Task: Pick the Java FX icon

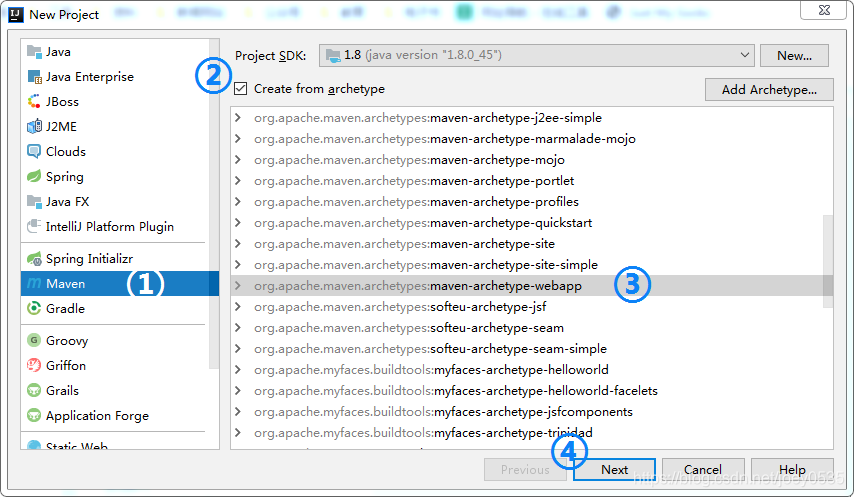Action: pyautogui.click(x=34, y=201)
